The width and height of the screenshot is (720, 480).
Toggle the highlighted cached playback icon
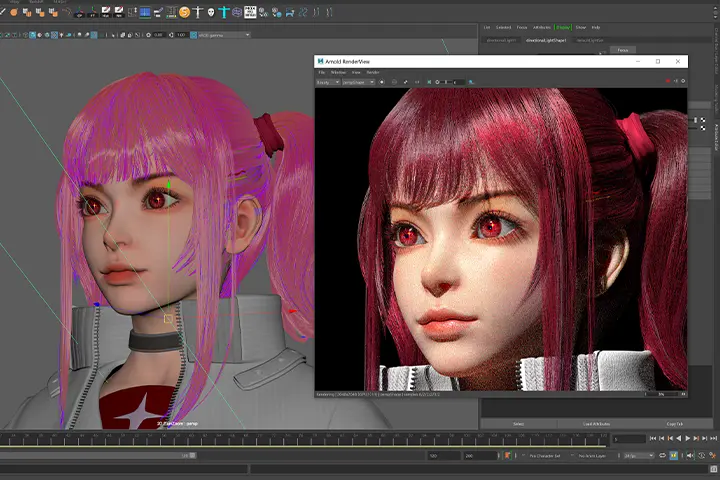673,456
